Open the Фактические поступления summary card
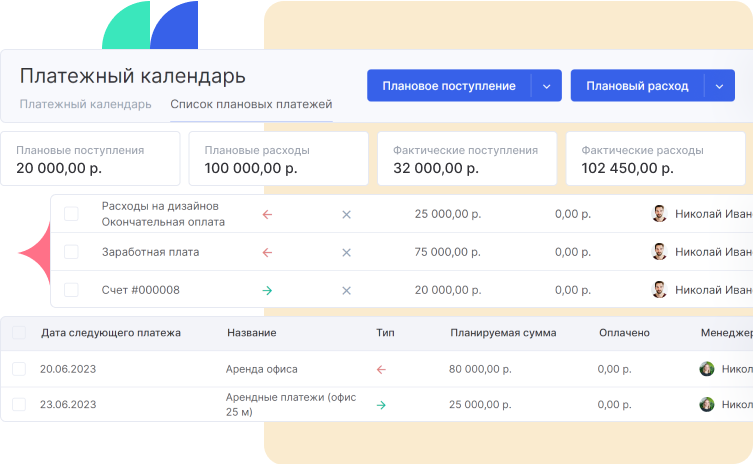This screenshot has height=464, width=753. [466, 158]
